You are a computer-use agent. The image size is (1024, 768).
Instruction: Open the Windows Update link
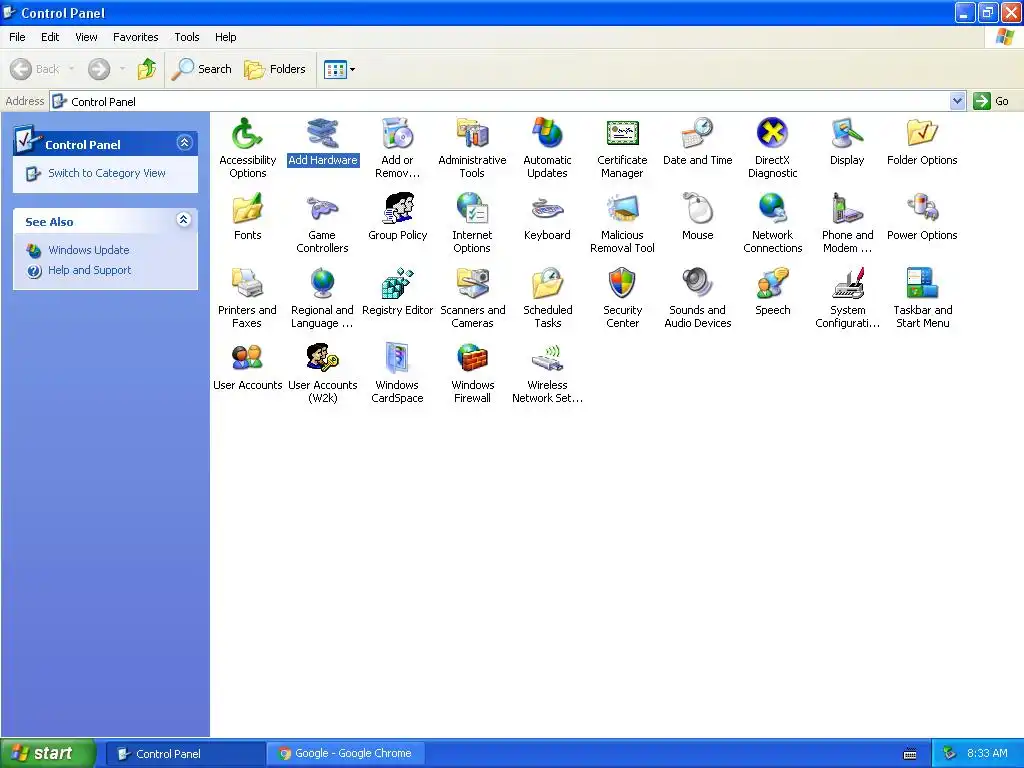89,250
